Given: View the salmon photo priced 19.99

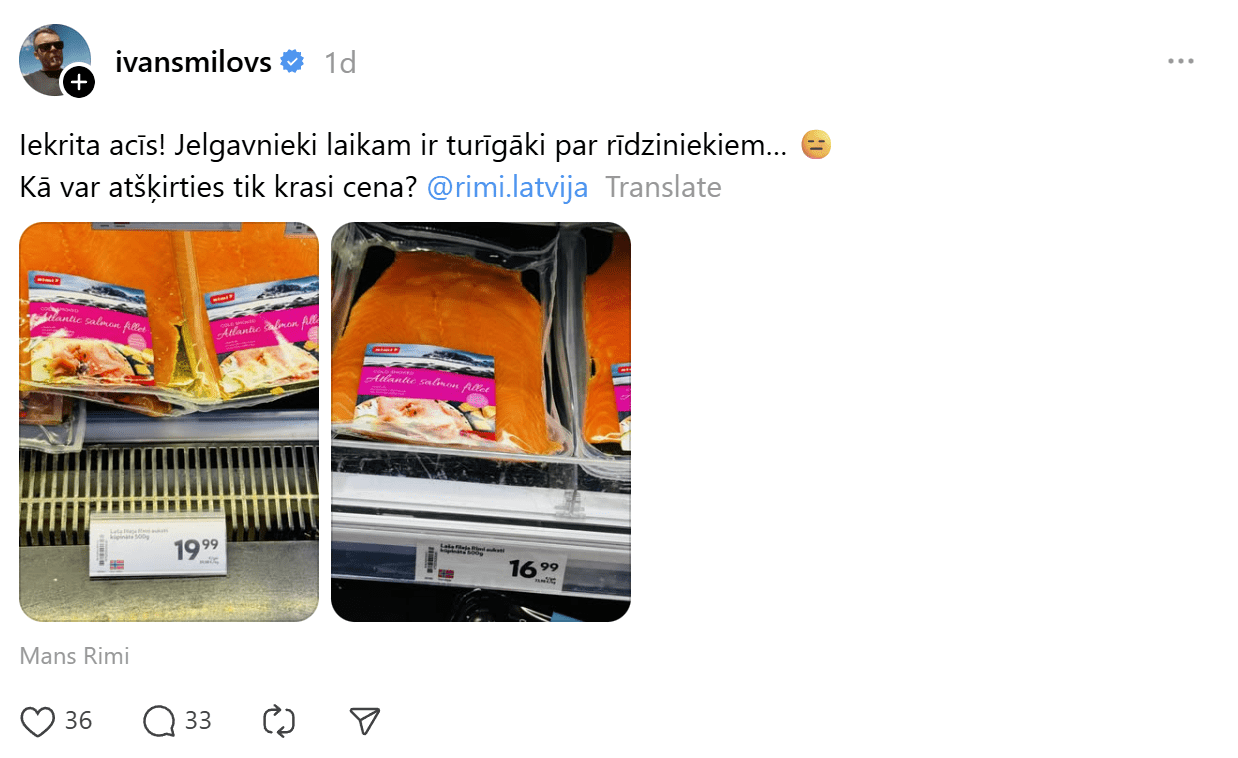Looking at the screenshot, I should coord(169,422).
